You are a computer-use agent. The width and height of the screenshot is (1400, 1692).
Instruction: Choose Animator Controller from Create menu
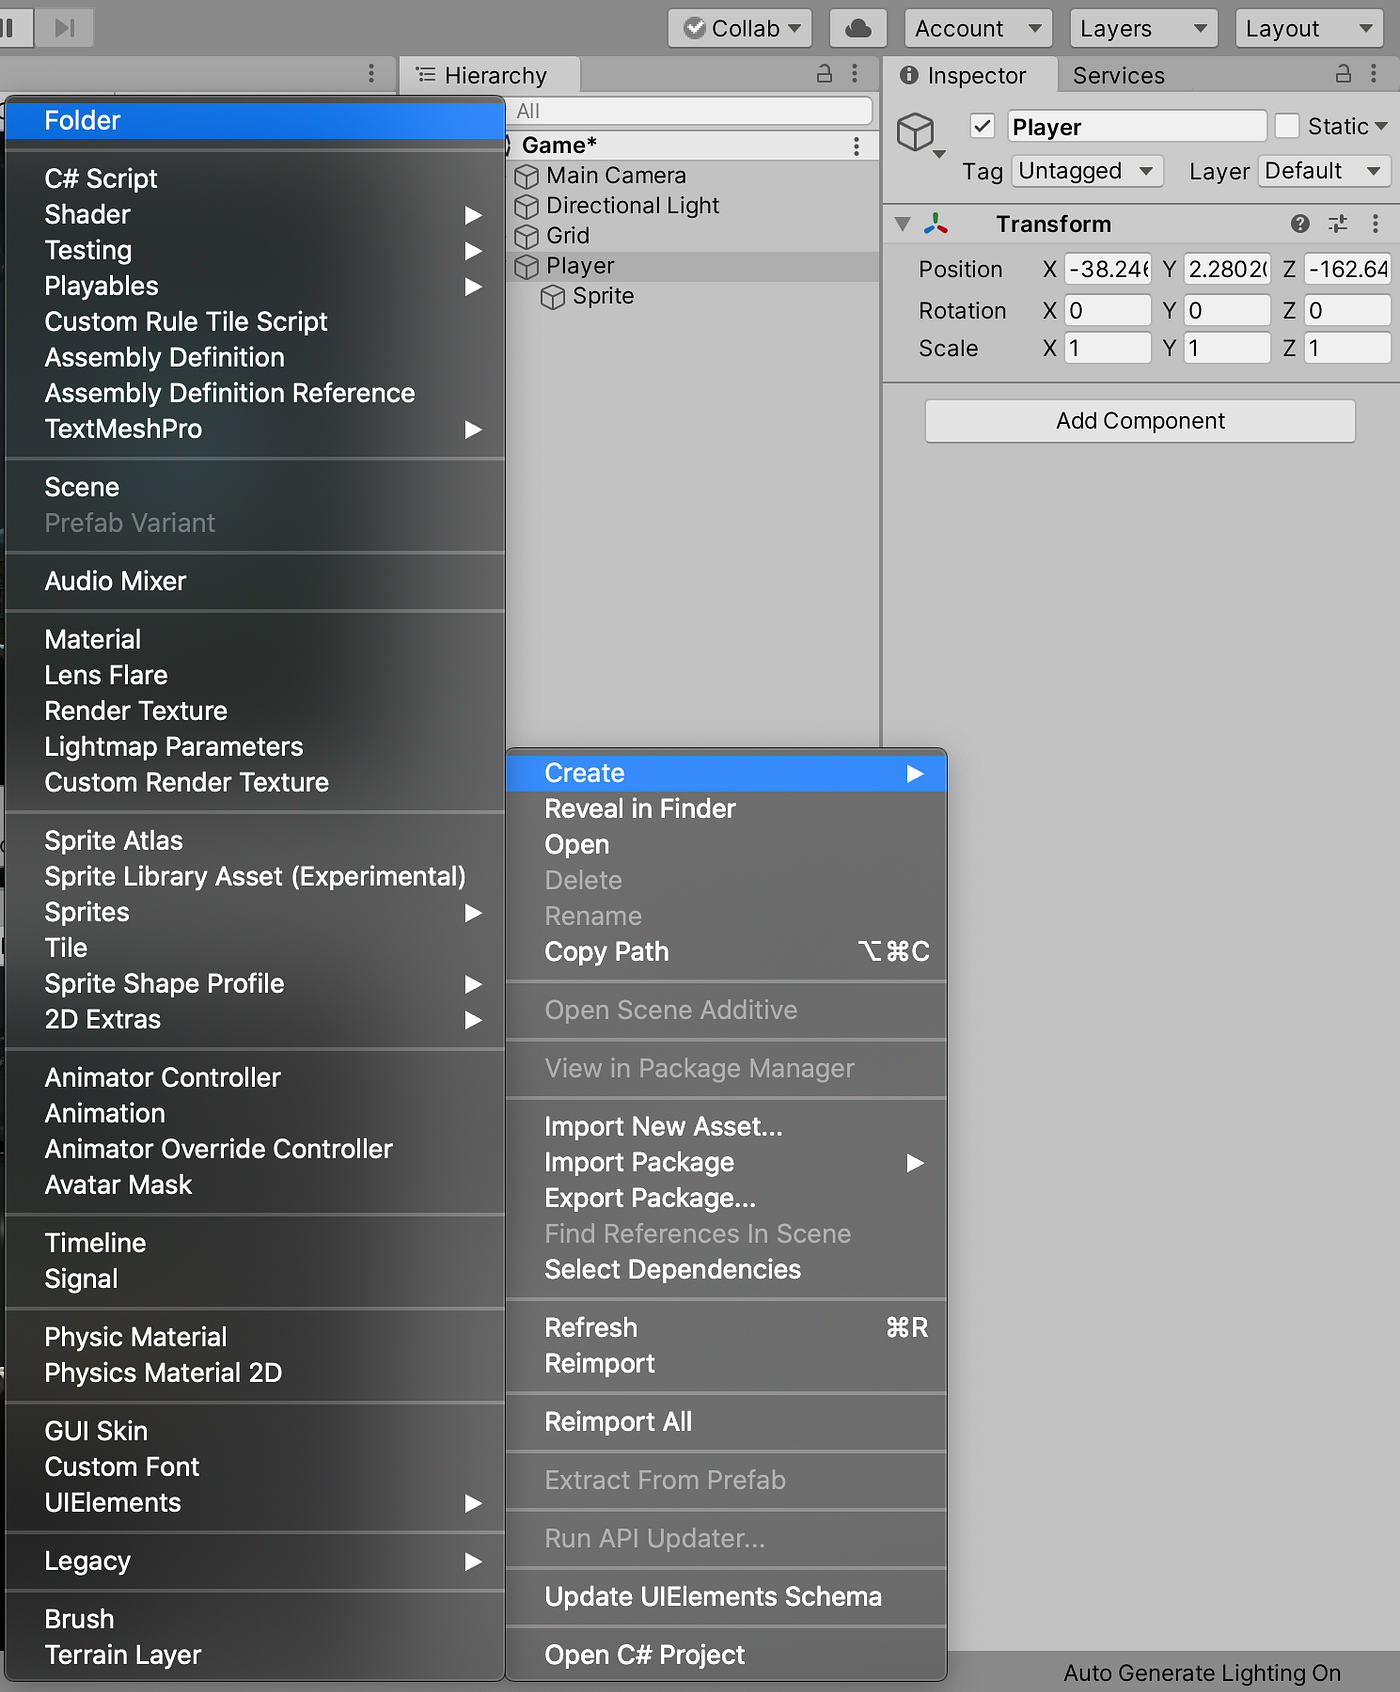pos(255,1078)
